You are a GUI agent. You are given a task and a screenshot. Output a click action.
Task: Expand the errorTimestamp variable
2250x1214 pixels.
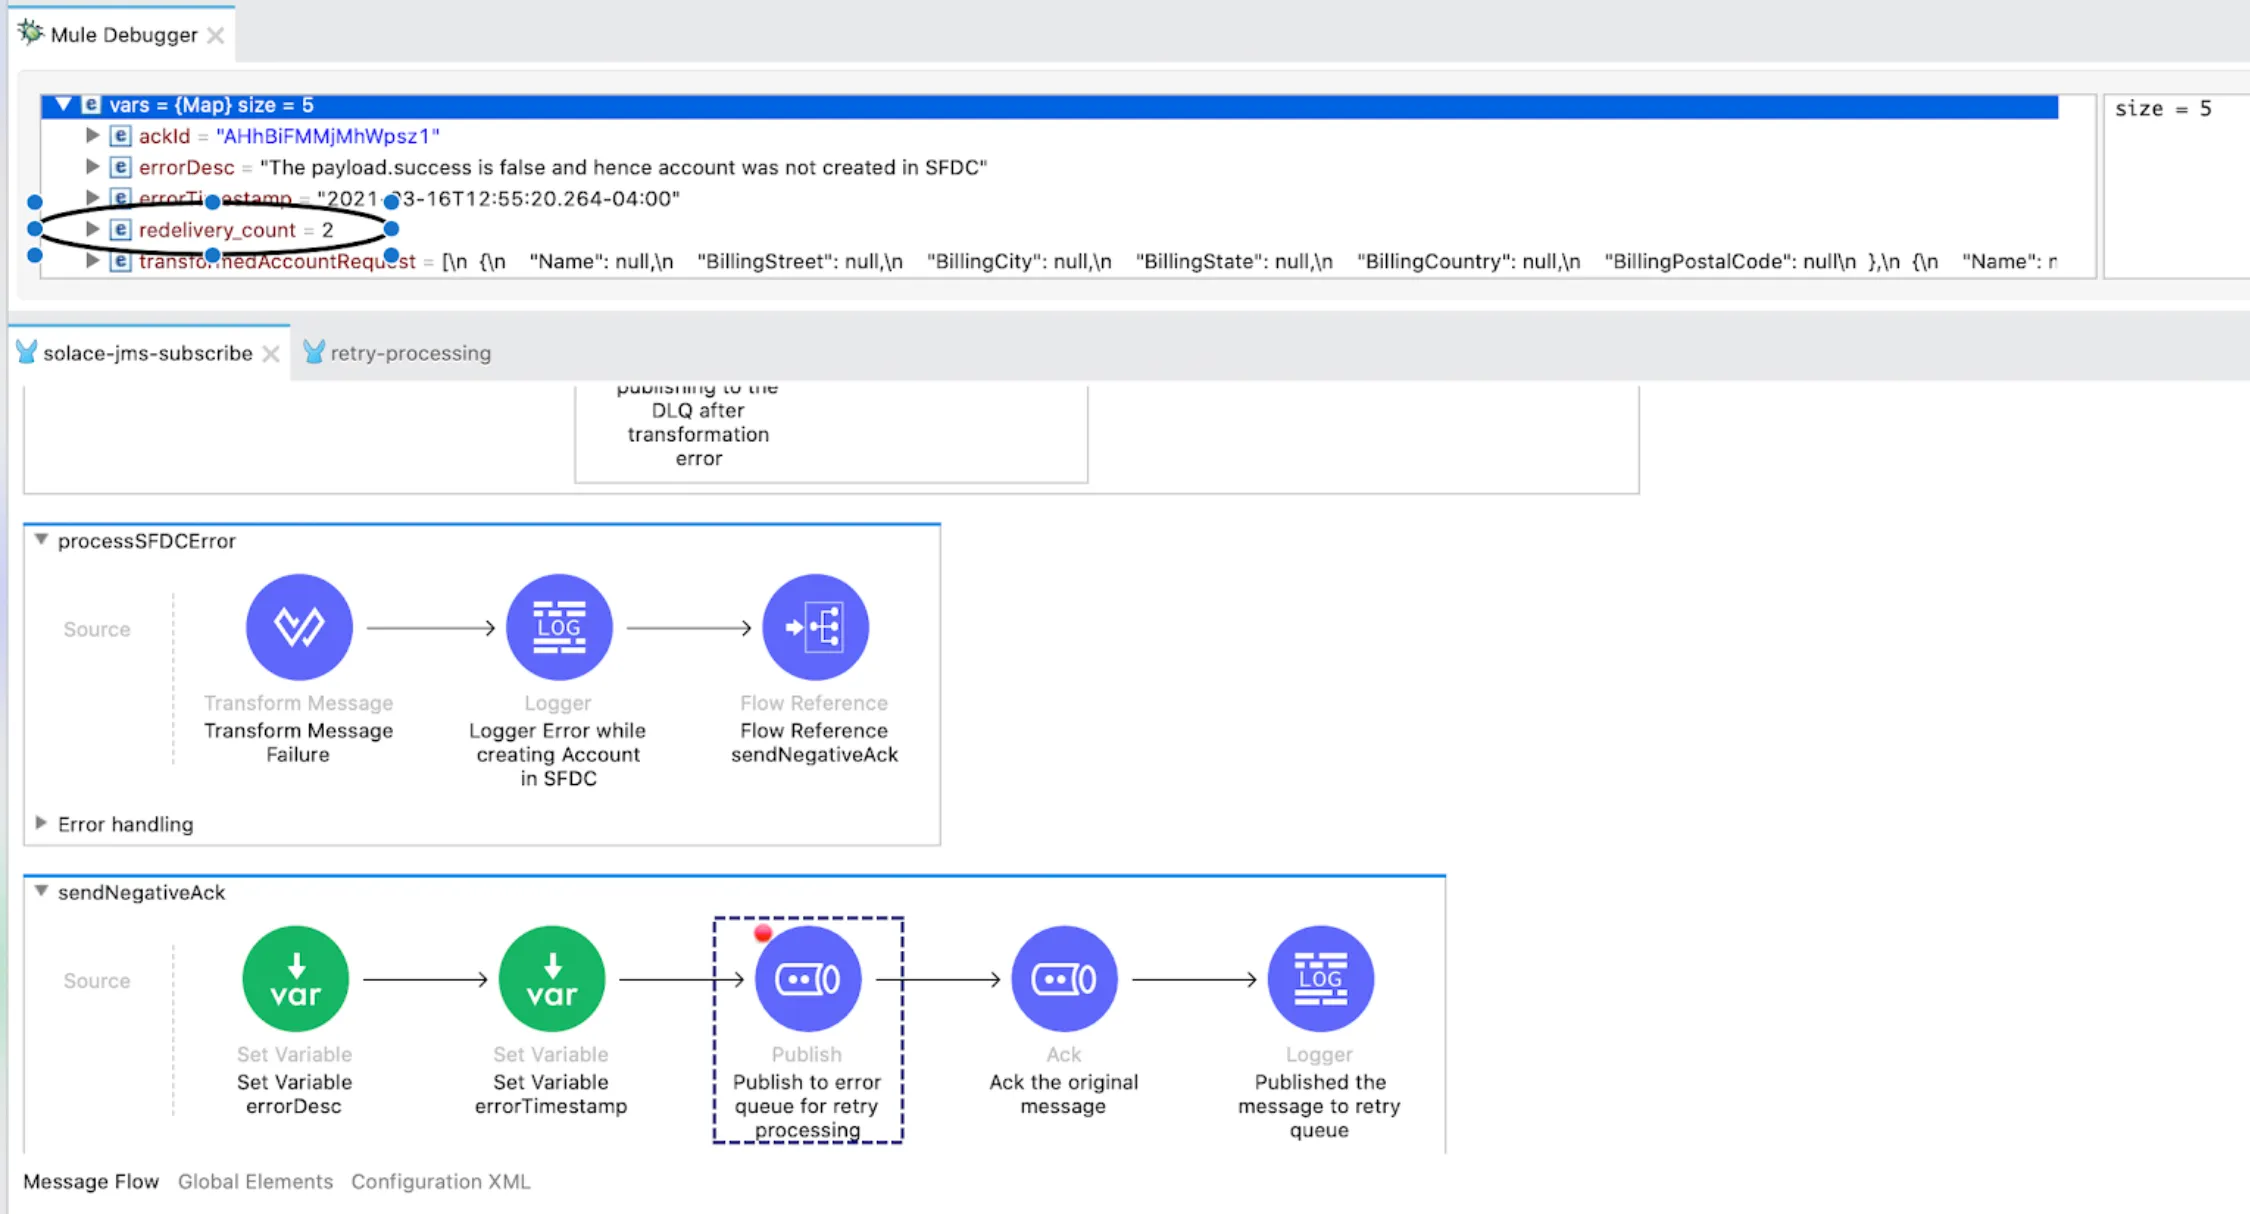point(92,198)
